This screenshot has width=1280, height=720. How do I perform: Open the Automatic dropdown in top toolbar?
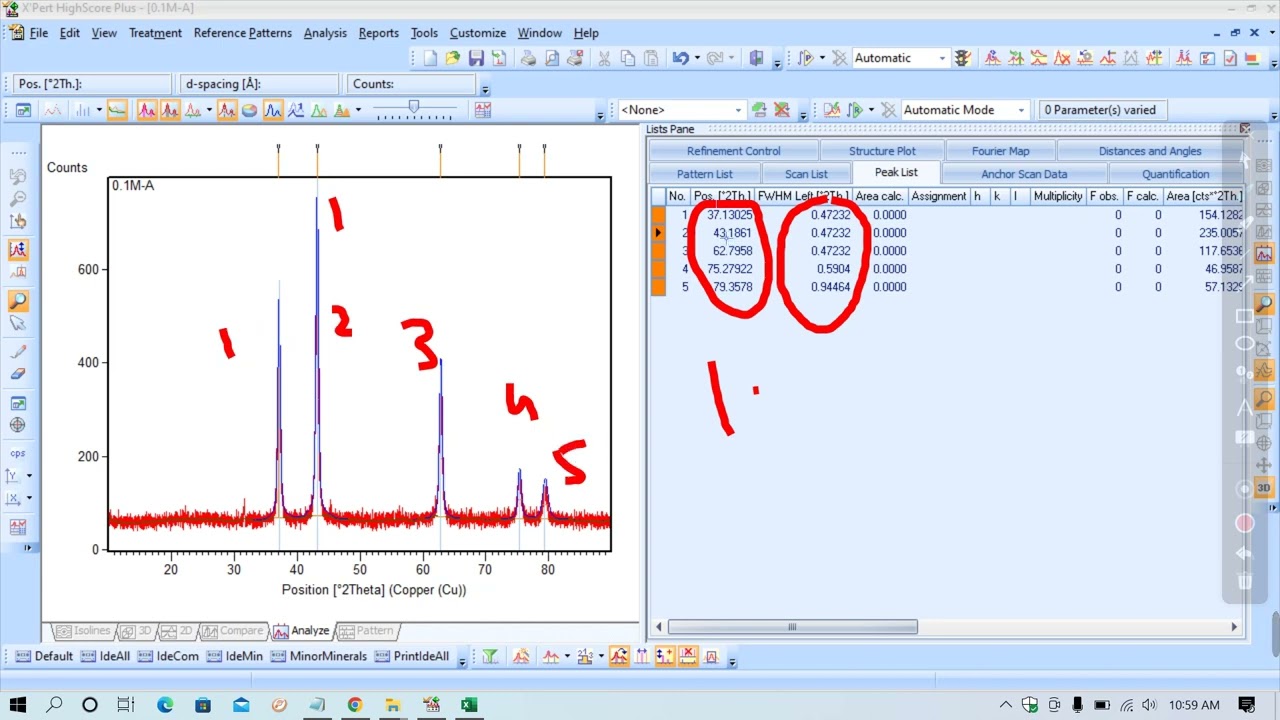[x=941, y=58]
